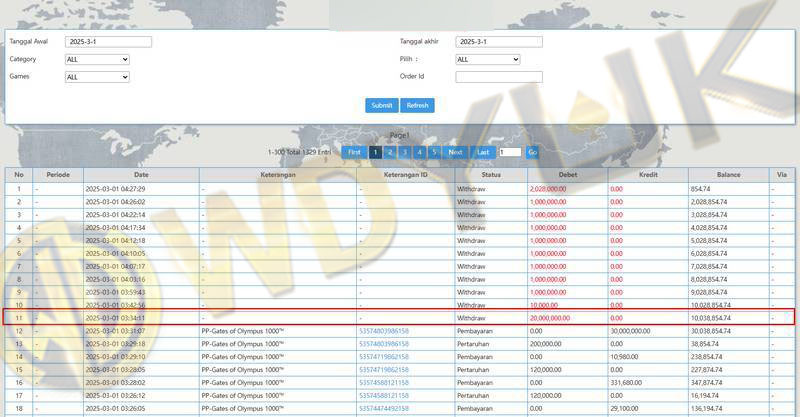Click the Go button
Screen dimensions: 800x417
[x=532, y=152]
